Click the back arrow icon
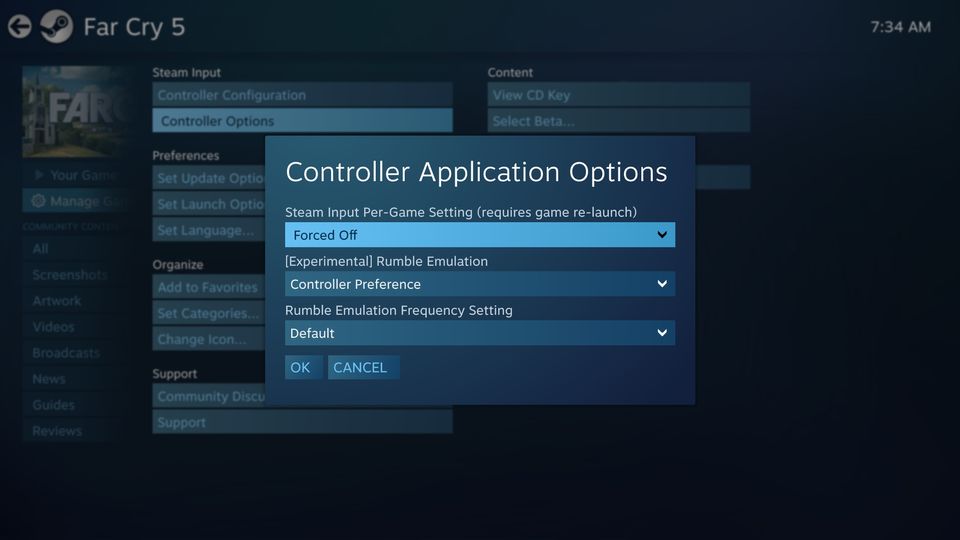The width and height of the screenshot is (960, 540). 19,27
